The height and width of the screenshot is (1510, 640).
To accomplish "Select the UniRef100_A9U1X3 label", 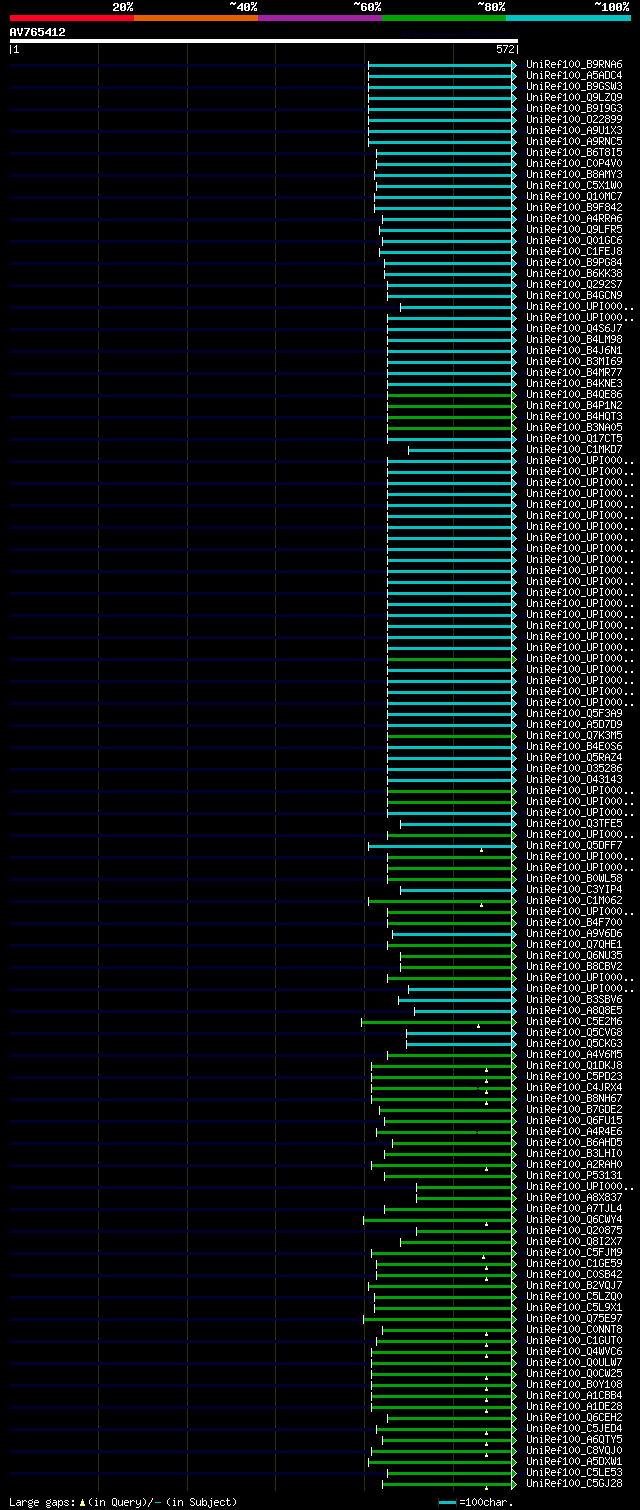I will tap(574, 131).
